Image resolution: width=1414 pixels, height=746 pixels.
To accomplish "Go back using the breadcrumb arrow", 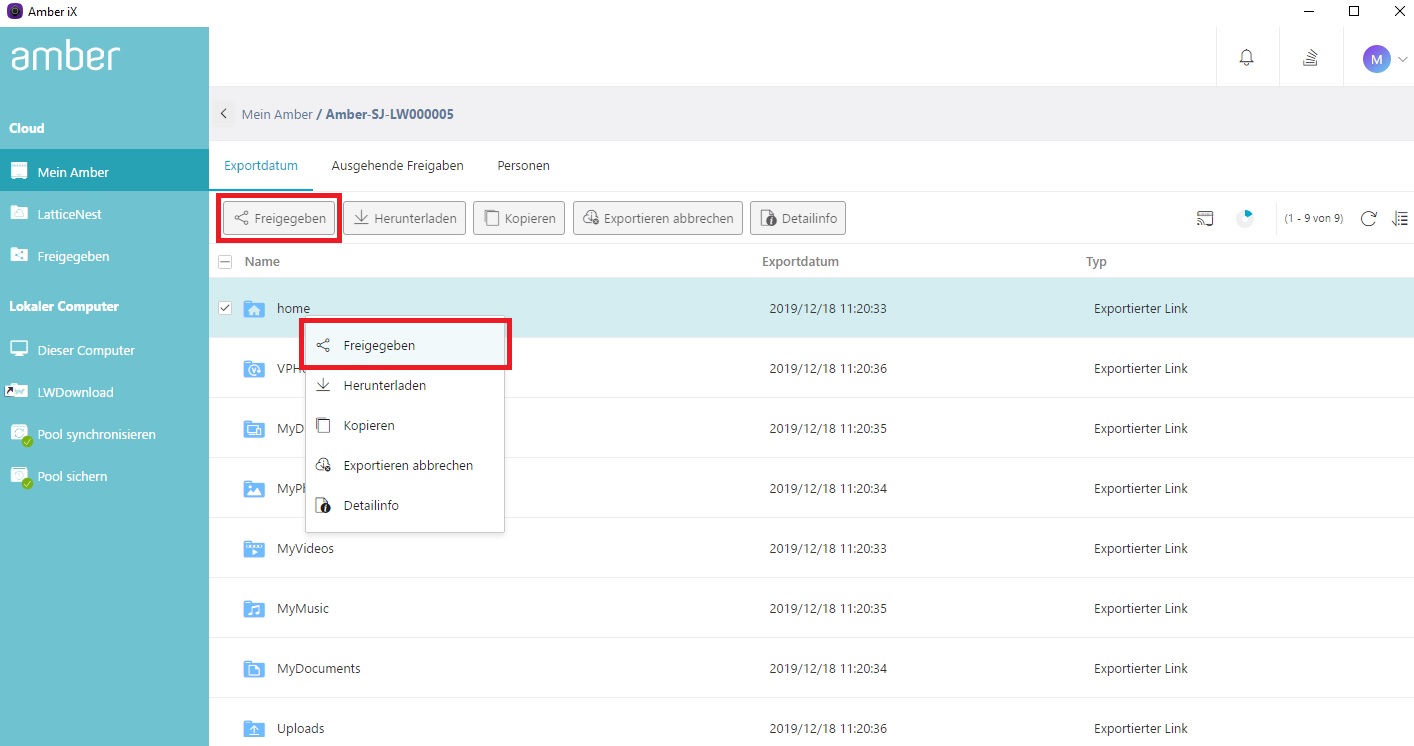I will [224, 114].
